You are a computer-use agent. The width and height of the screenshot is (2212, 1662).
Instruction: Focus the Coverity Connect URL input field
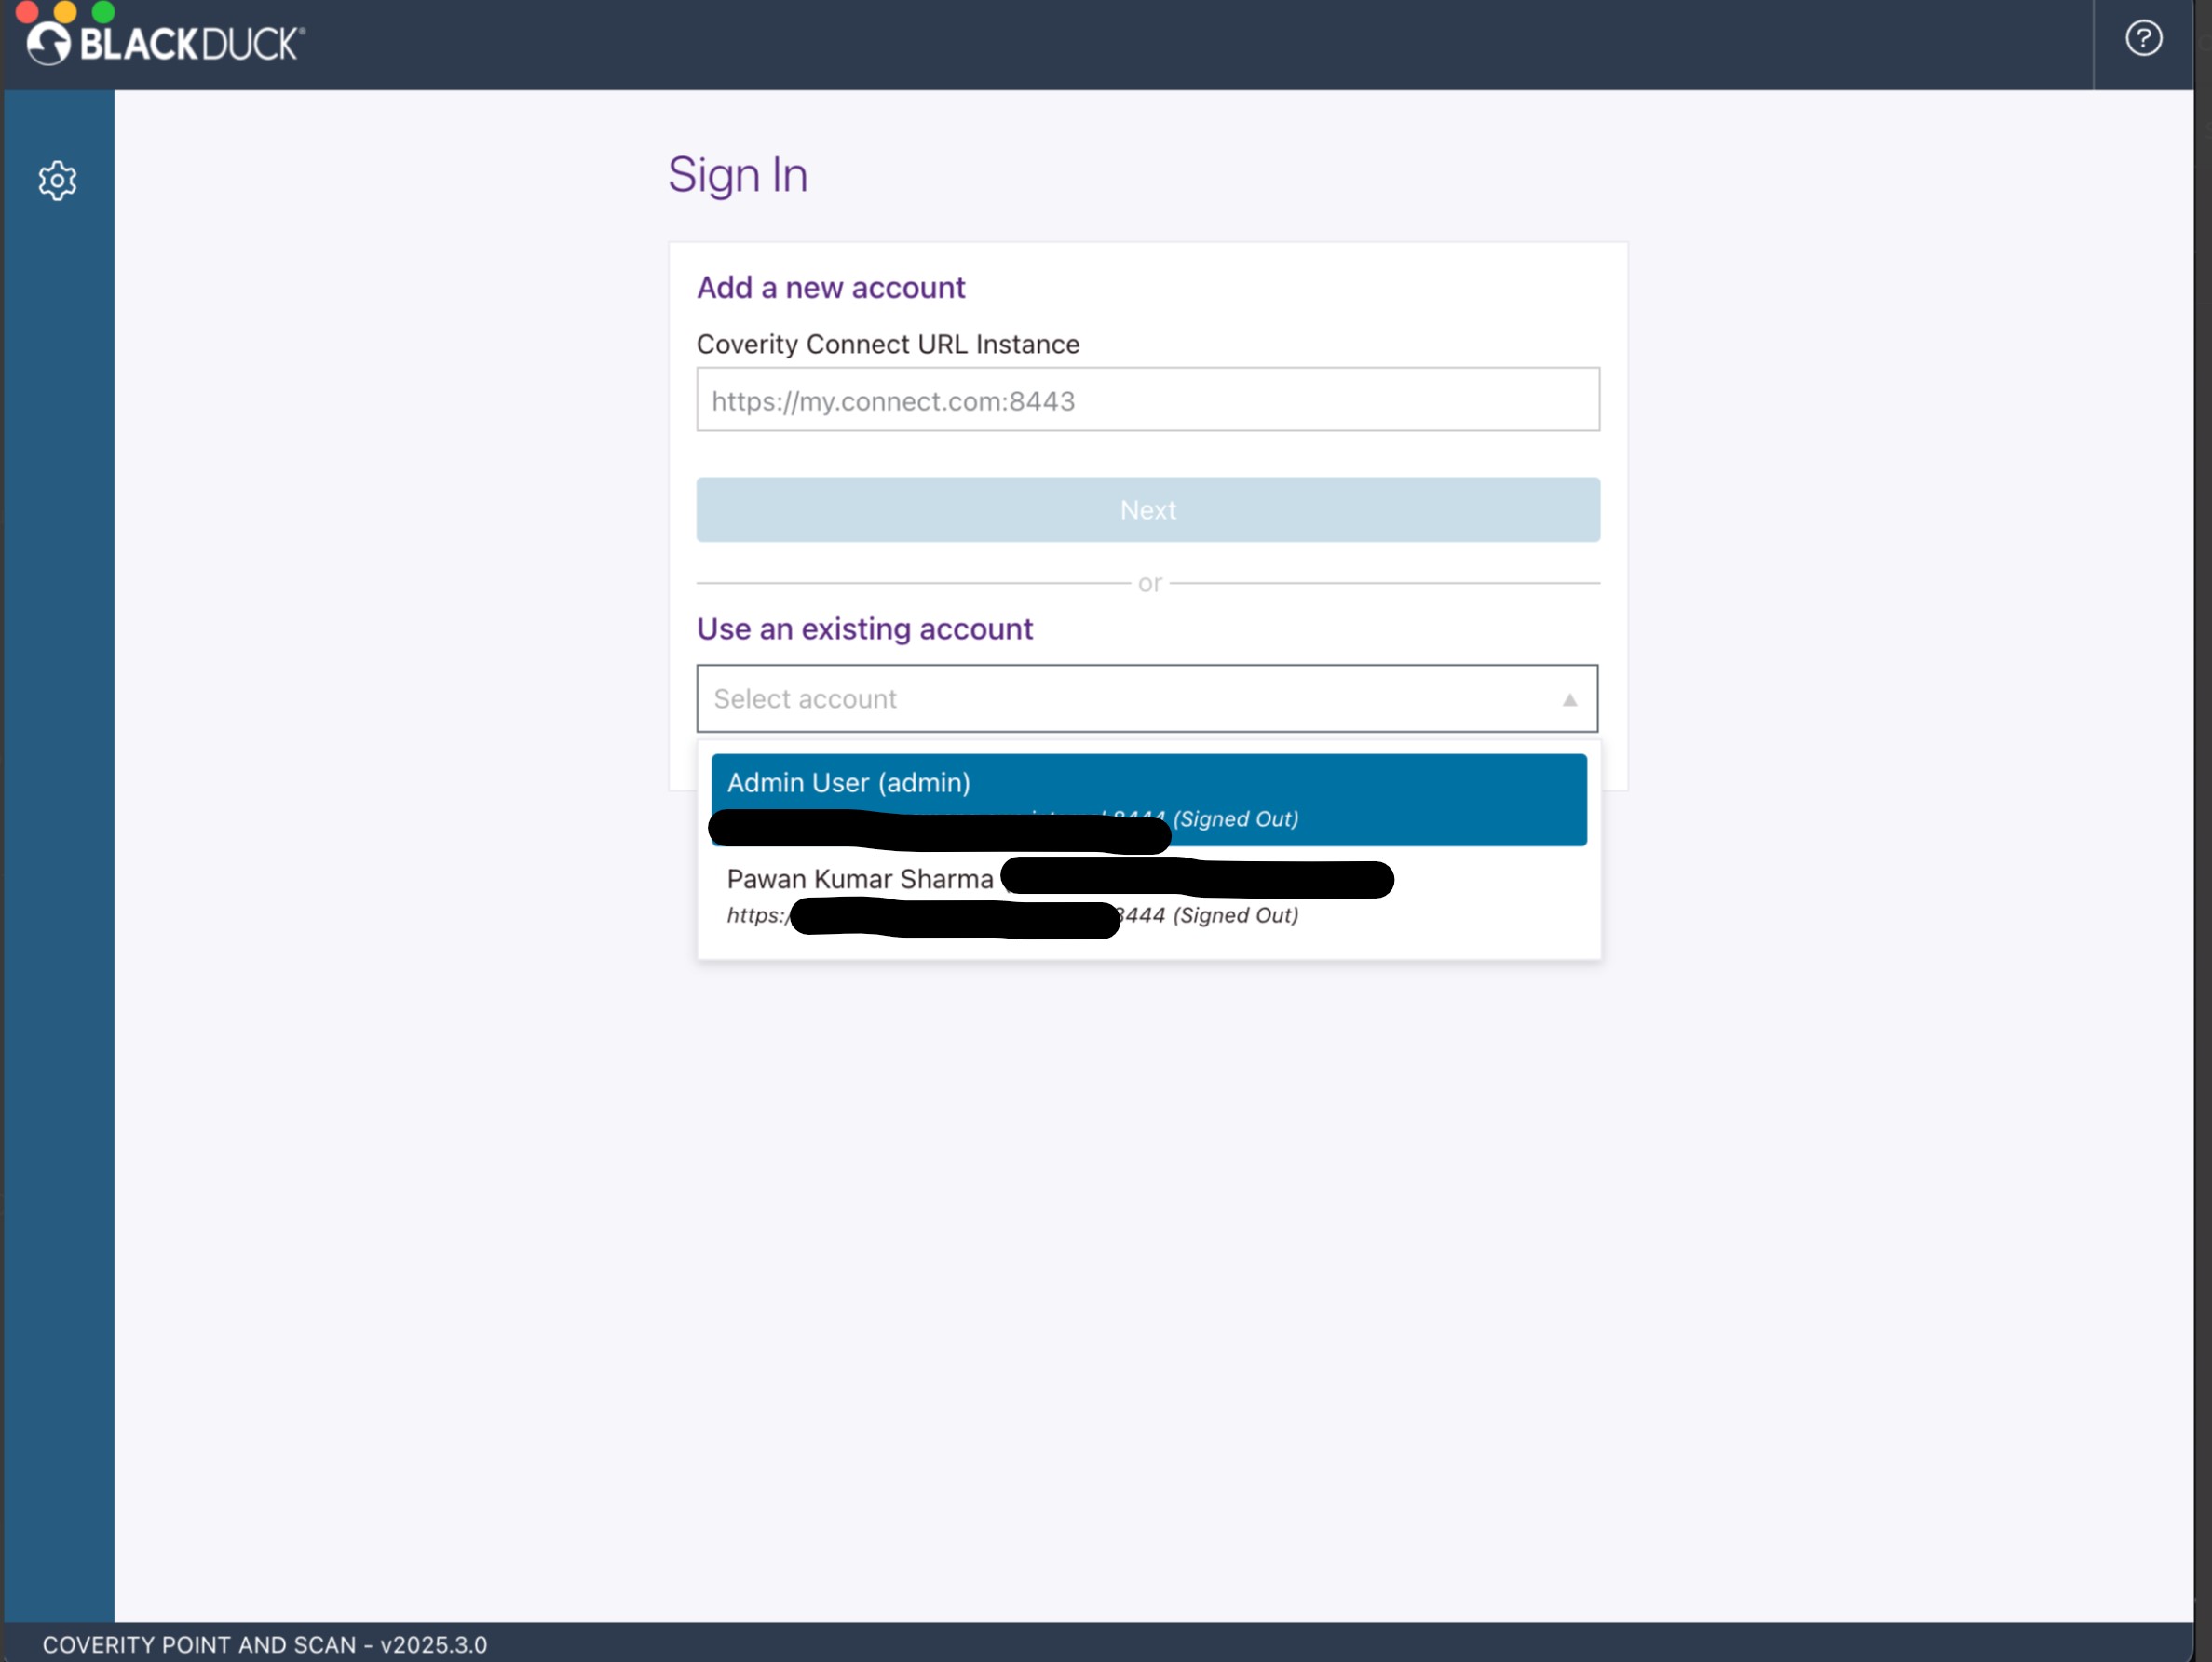1148,400
